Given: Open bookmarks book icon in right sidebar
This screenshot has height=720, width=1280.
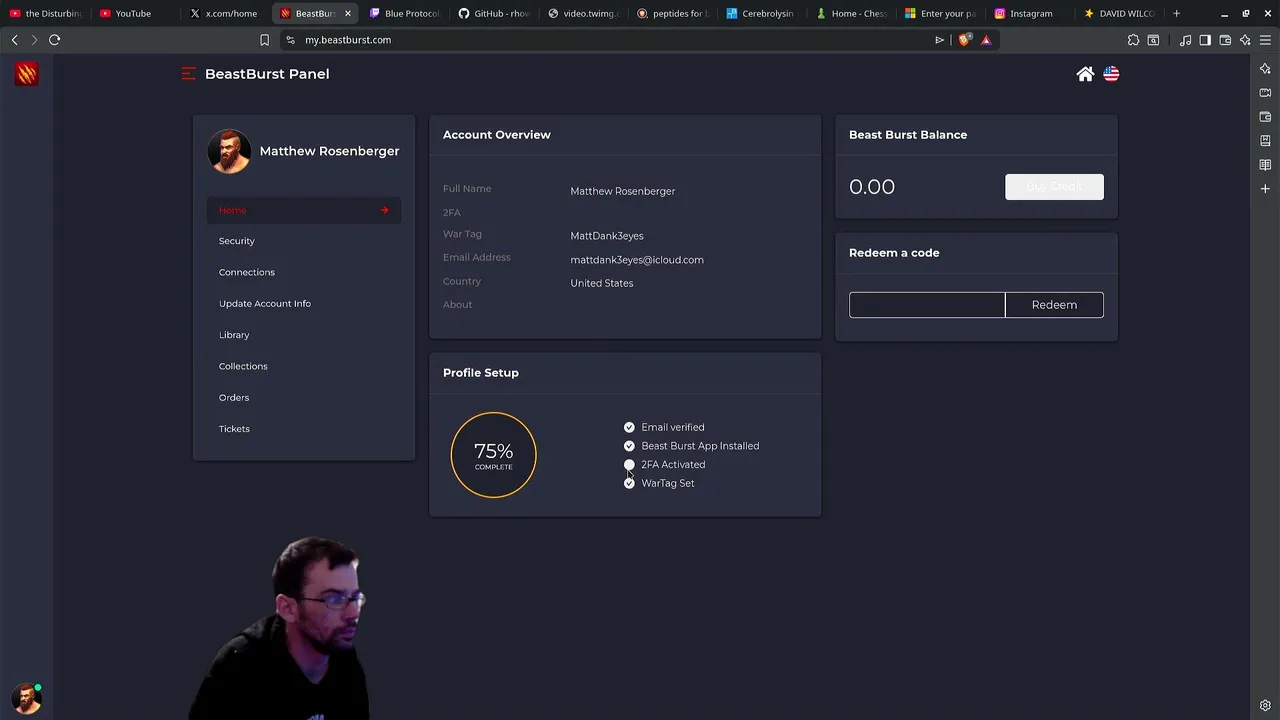Looking at the screenshot, I should point(1265,141).
